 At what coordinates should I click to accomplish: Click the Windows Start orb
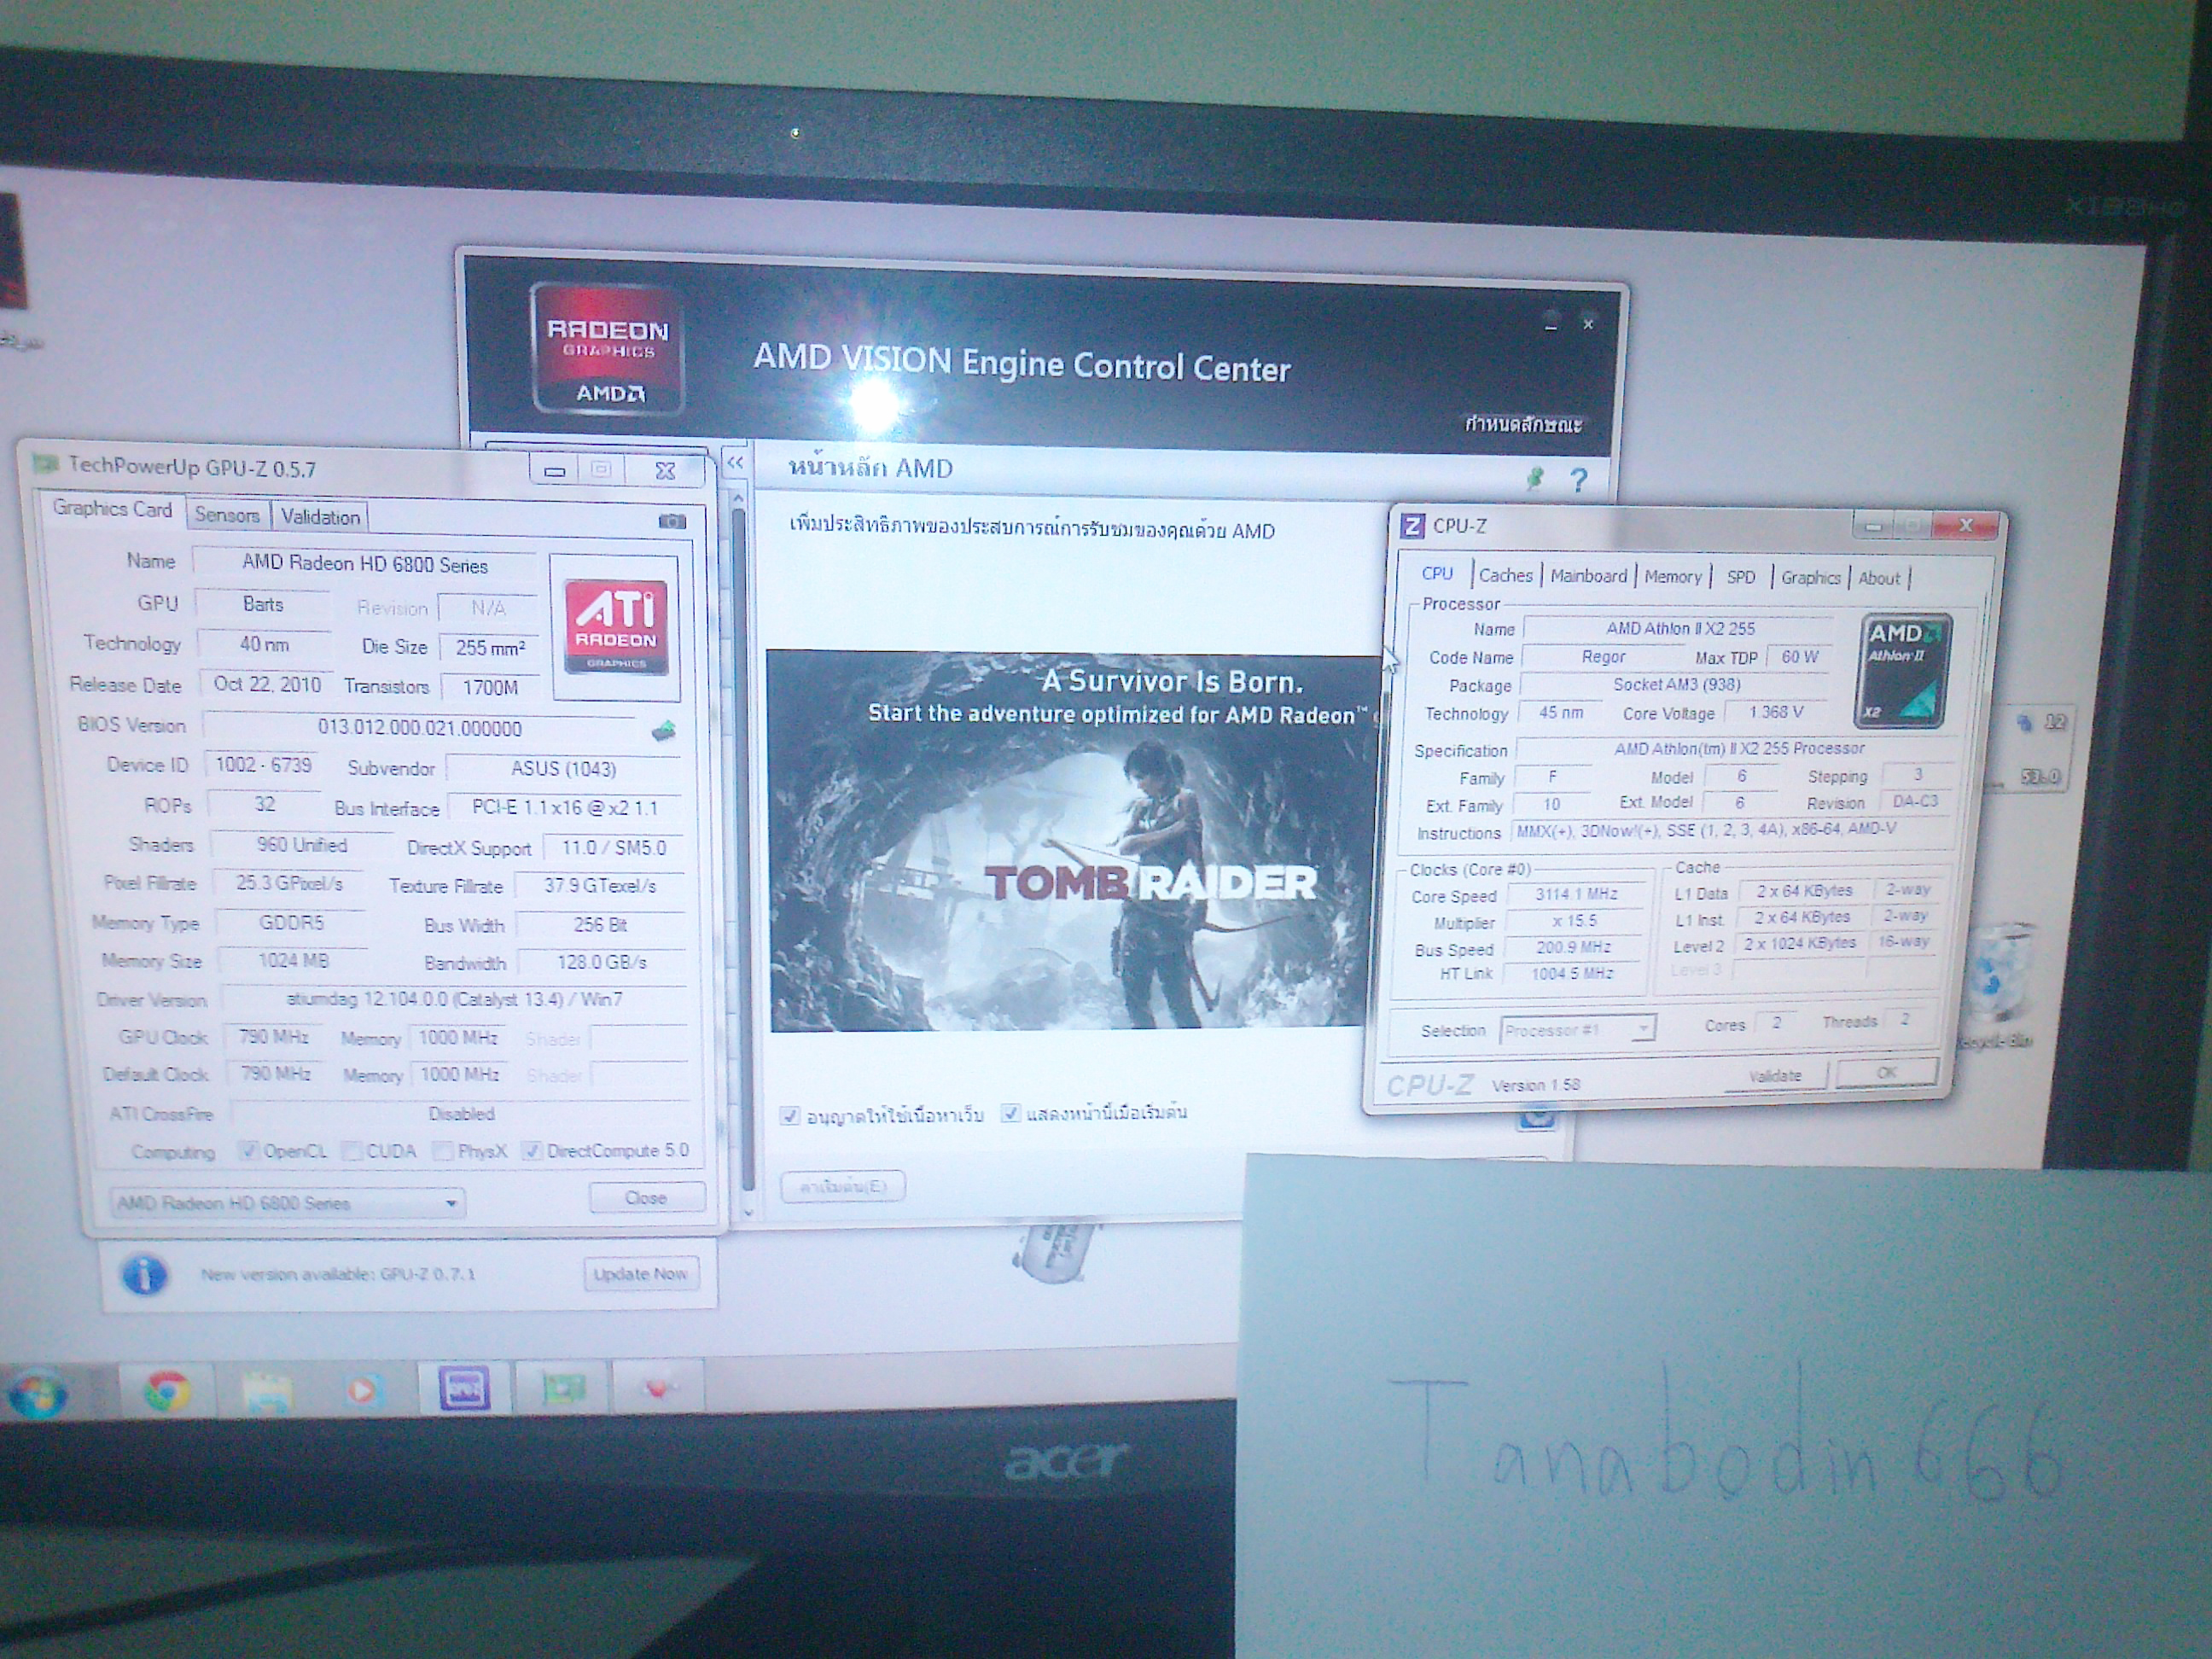click(x=37, y=1395)
